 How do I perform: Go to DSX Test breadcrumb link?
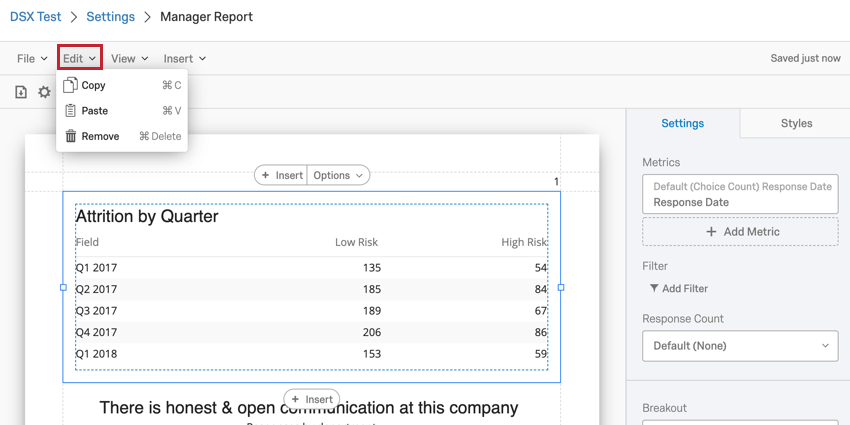(x=36, y=17)
